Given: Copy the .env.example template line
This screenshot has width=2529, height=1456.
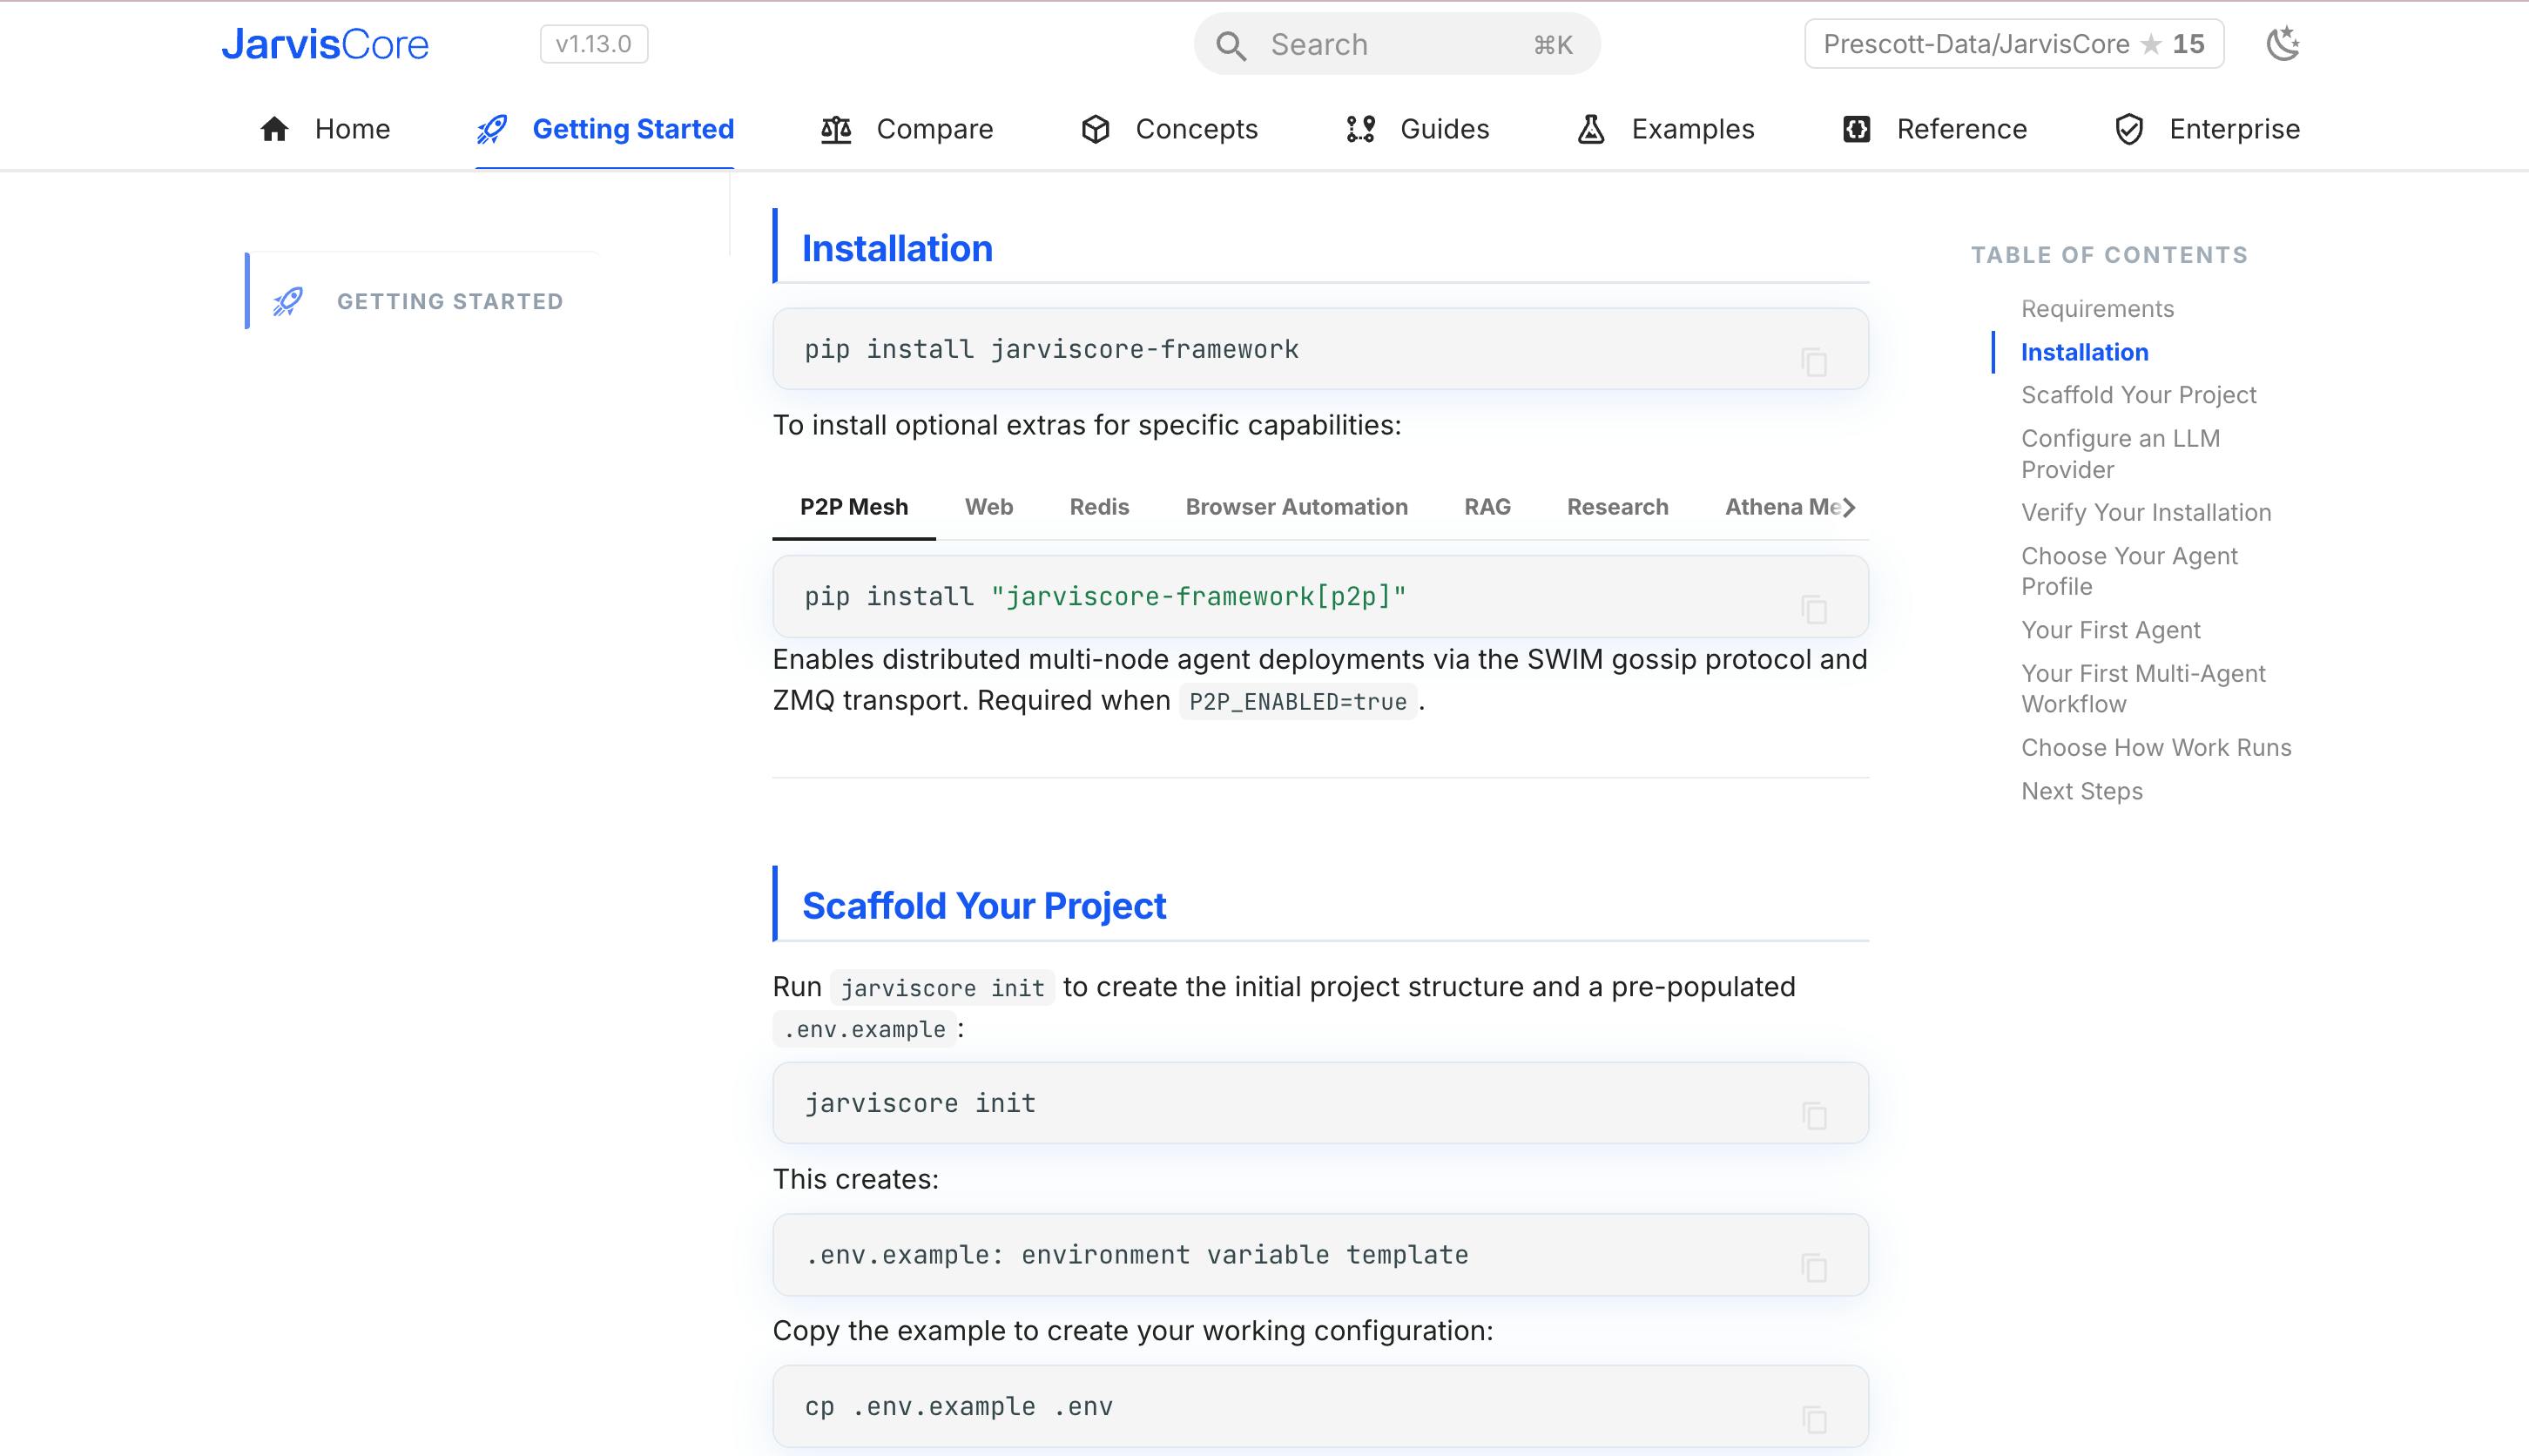Looking at the screenshot, I should [1814, 1268].
